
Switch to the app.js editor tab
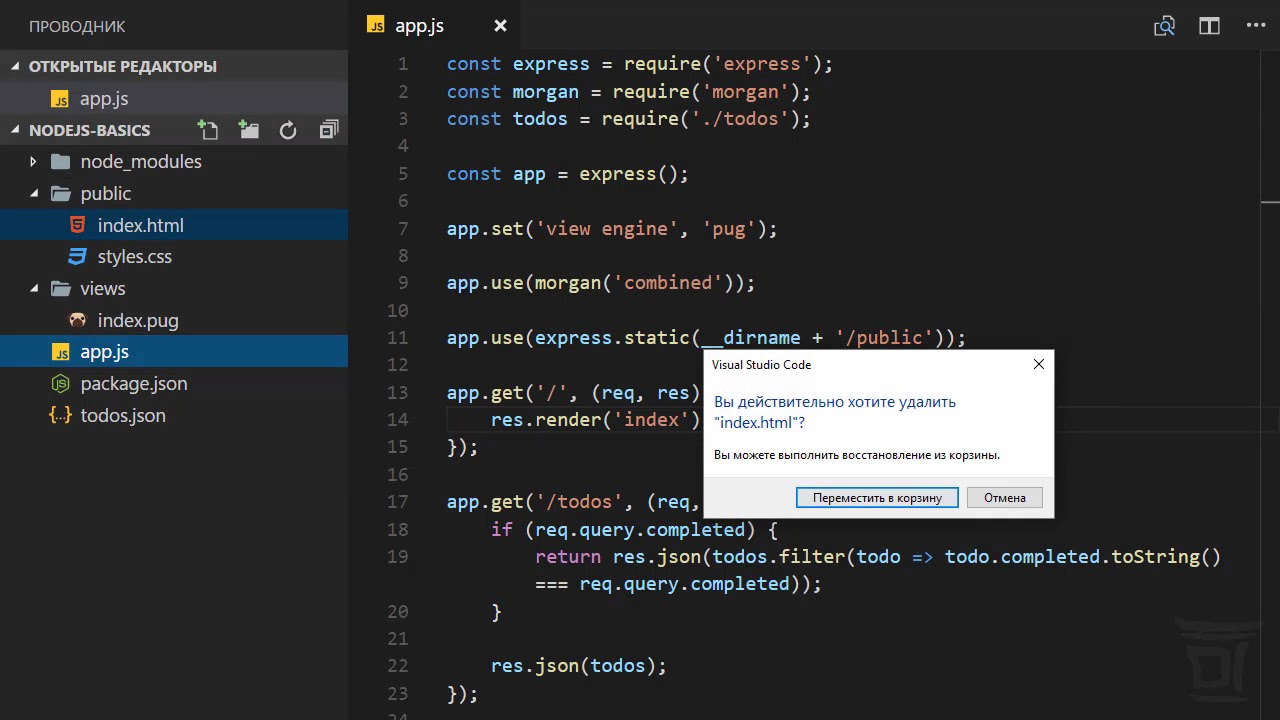(419, 26)
